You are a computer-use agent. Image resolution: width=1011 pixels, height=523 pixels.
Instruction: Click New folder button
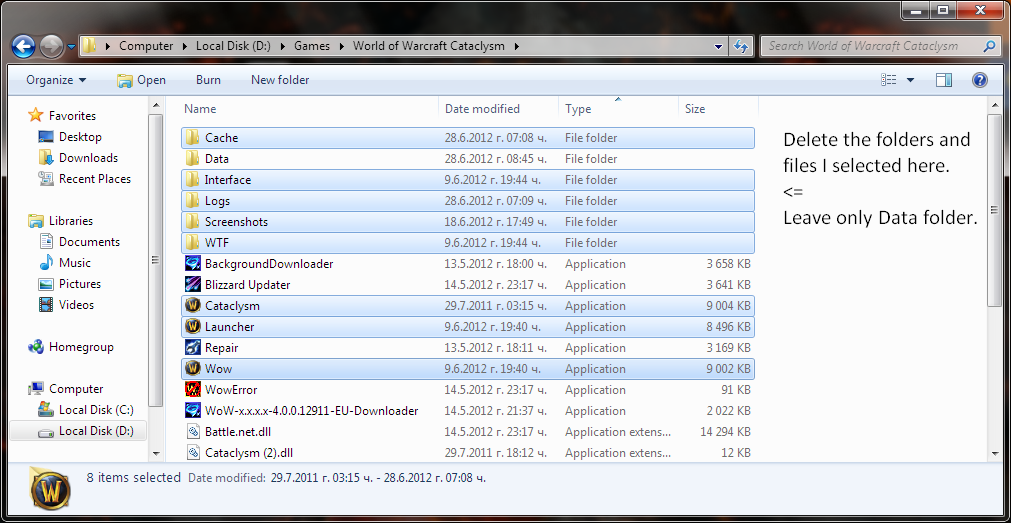tap(280, 80)
